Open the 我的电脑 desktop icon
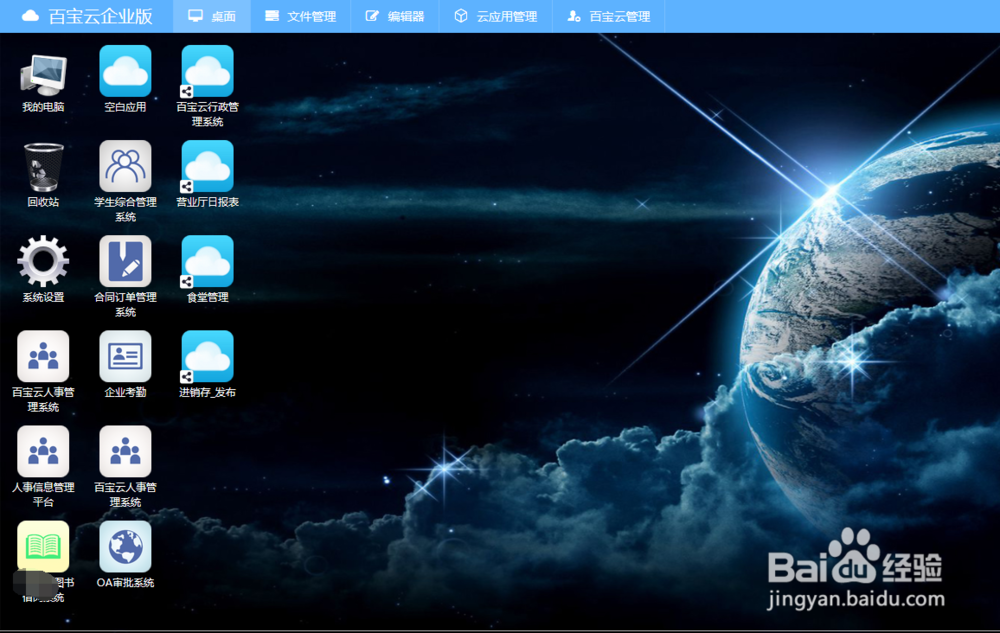Screen dimensions: 1000x633 43,74
